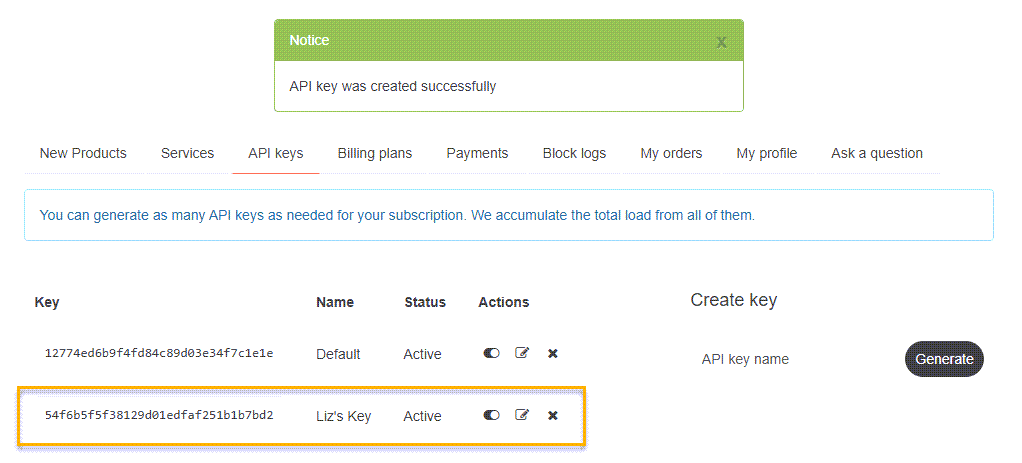Click the Liz's Key name

tap(343, 416)
